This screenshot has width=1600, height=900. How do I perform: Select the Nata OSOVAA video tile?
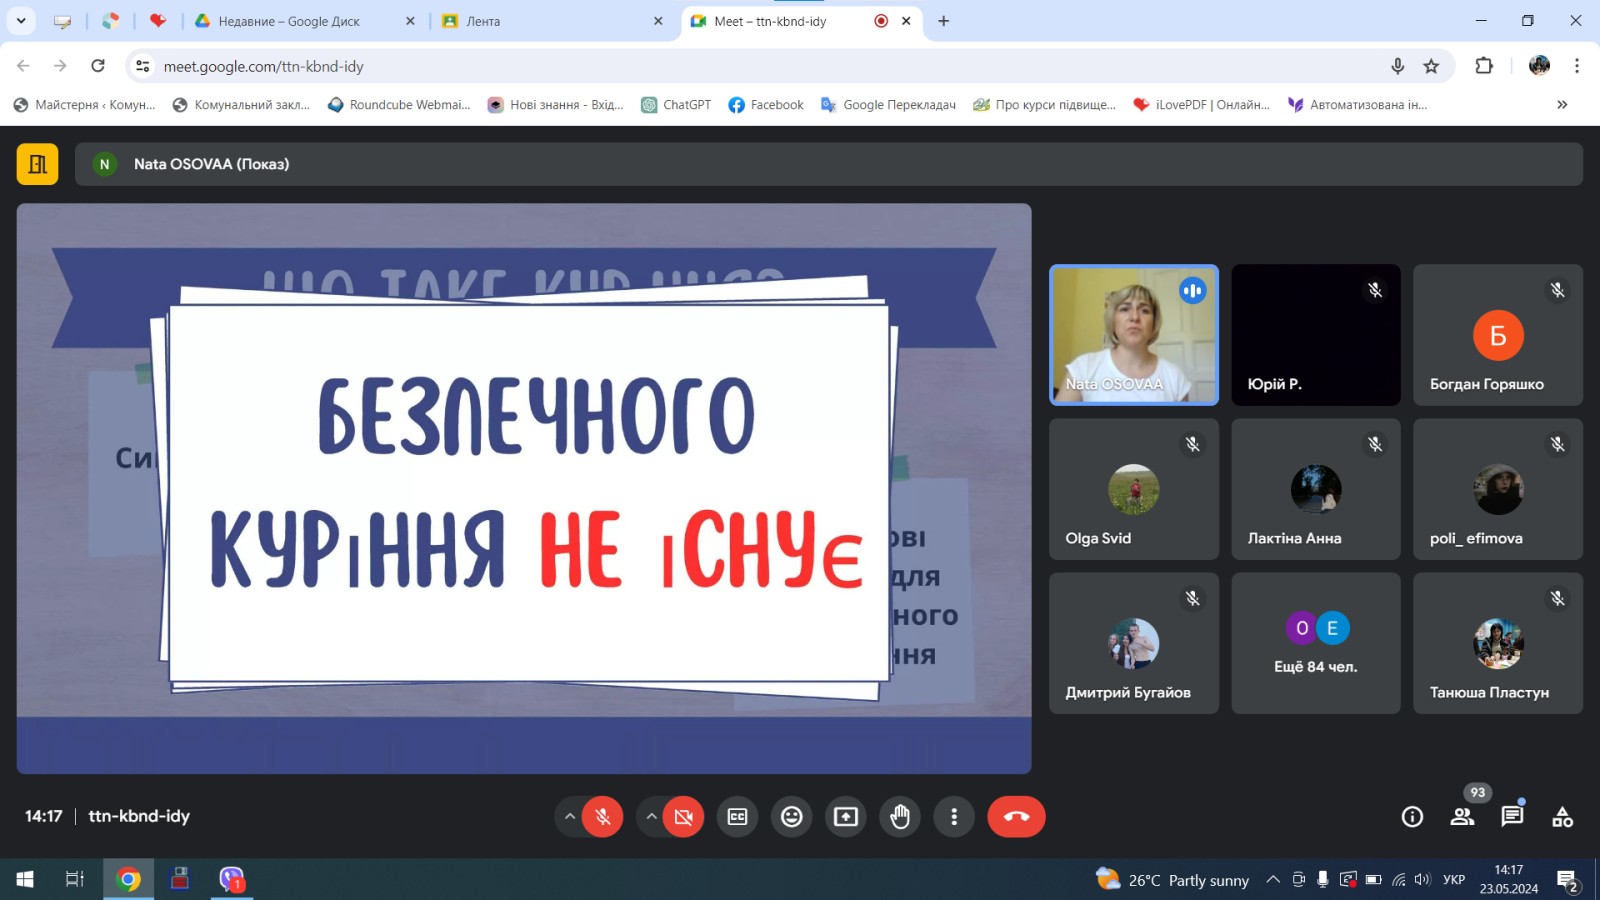(1133, 335)
